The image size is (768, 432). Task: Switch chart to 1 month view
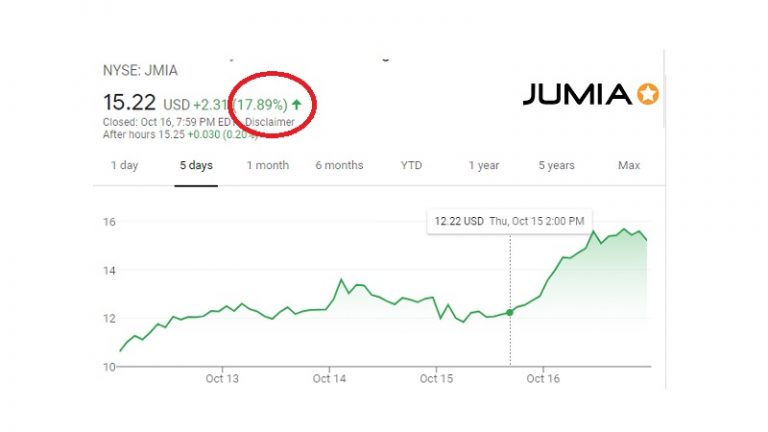tap(267, 166)
